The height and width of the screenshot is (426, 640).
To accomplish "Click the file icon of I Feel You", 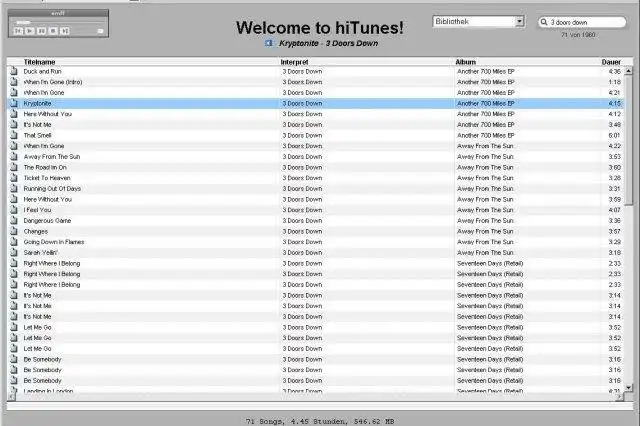I will click(x=14, y=210).
